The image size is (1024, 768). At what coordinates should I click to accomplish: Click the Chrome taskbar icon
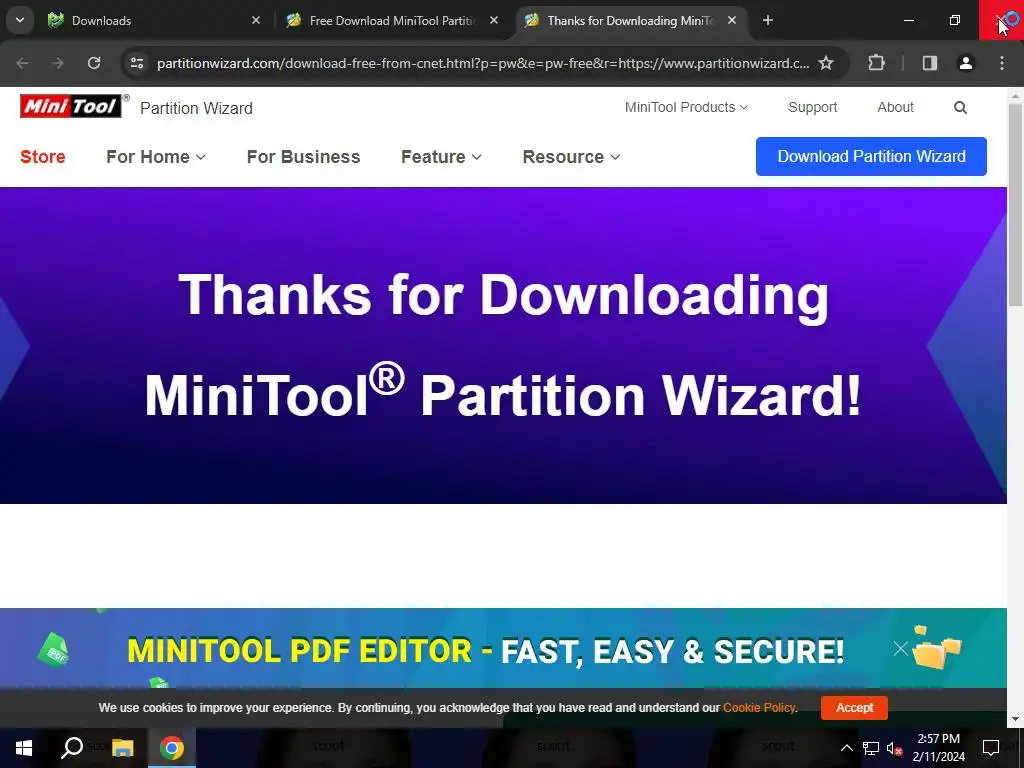coord(172,748)
